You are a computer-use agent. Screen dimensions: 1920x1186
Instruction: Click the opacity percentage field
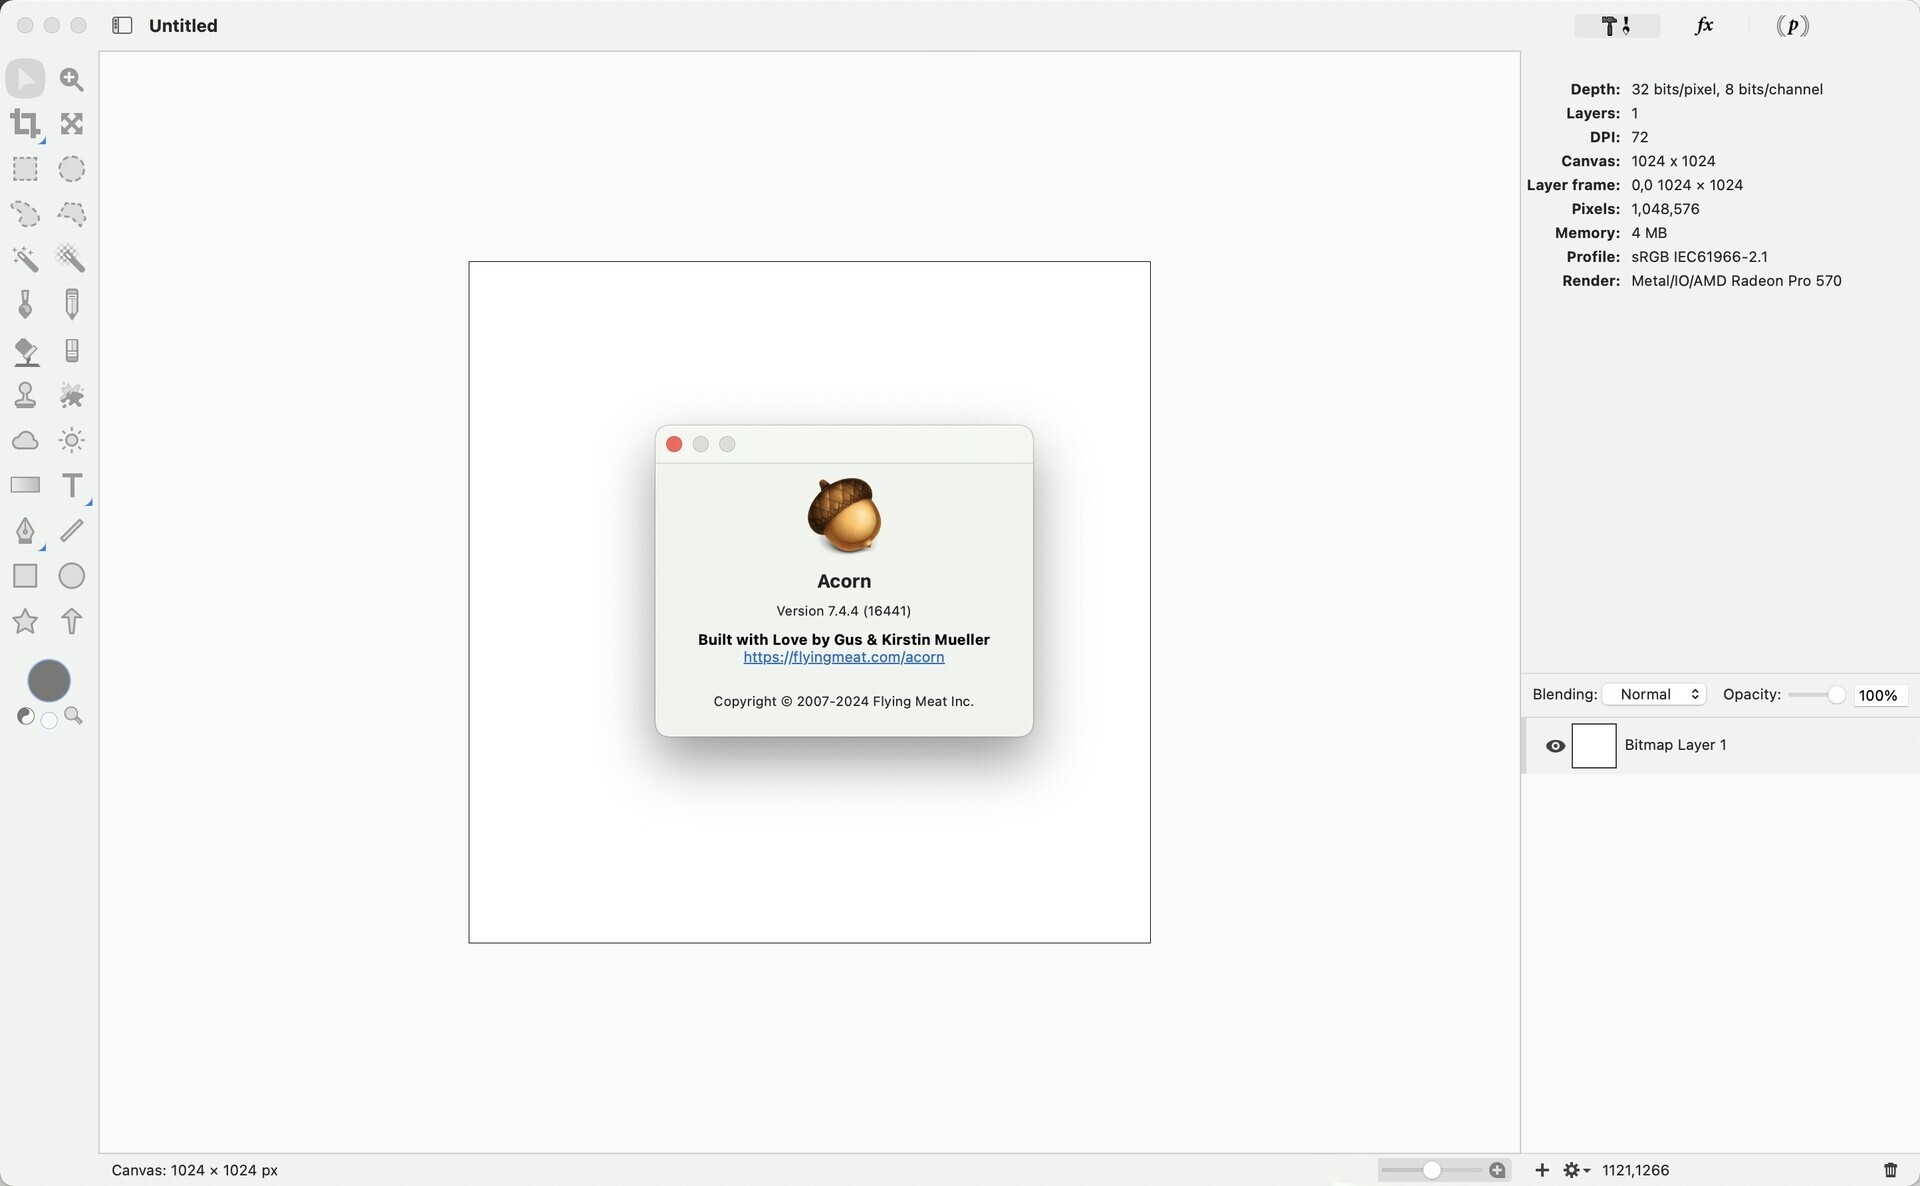1879,696
